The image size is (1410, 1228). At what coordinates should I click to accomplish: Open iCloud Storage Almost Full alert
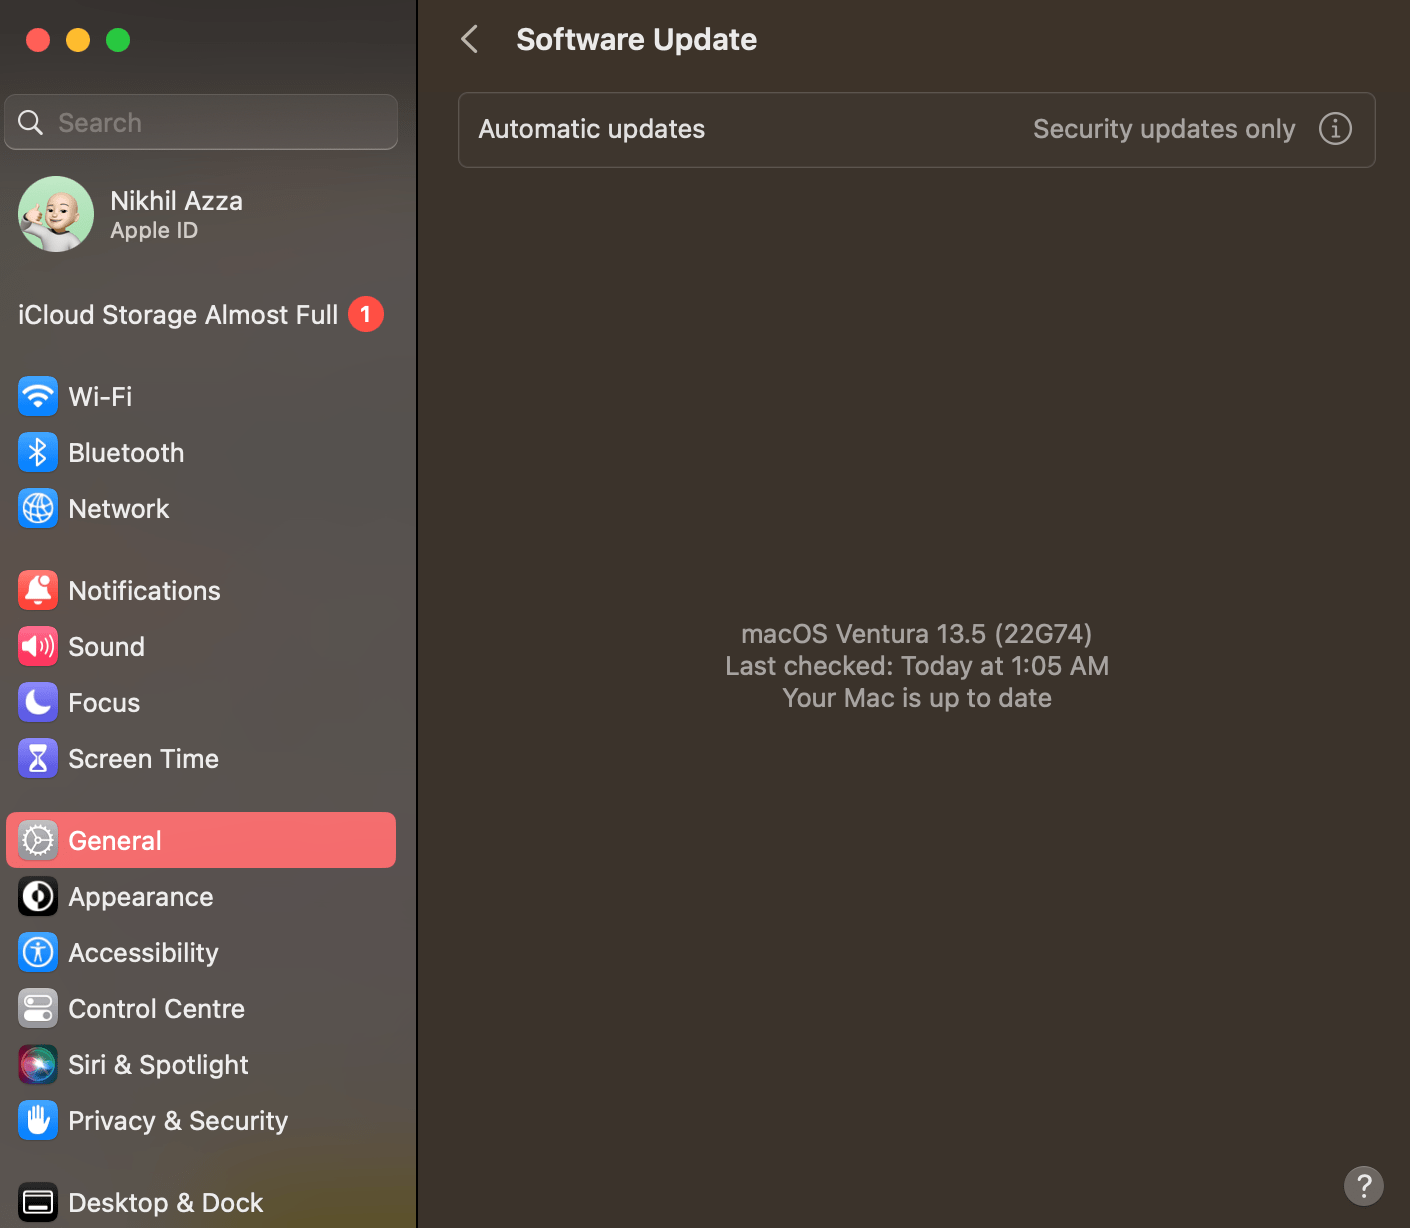201,315
